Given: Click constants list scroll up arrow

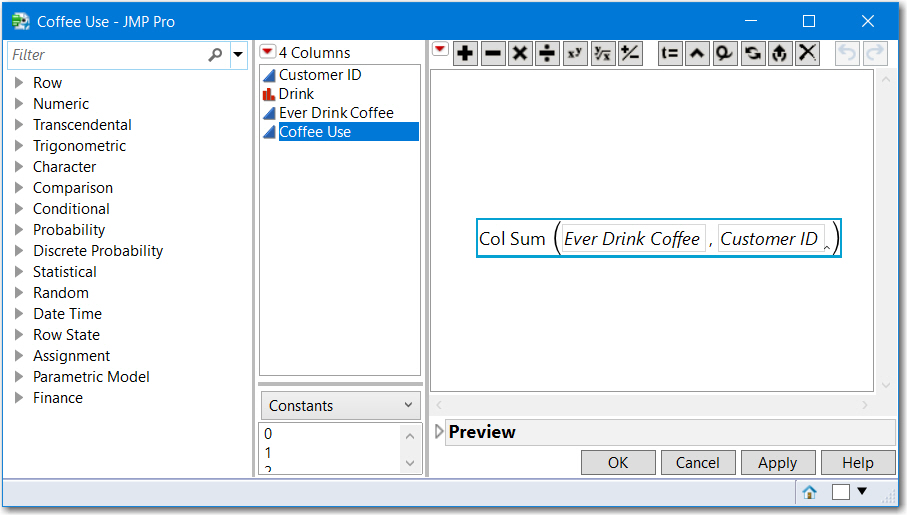Looking at the screenshot, I should pyautogui.click(x=410, y=436).
